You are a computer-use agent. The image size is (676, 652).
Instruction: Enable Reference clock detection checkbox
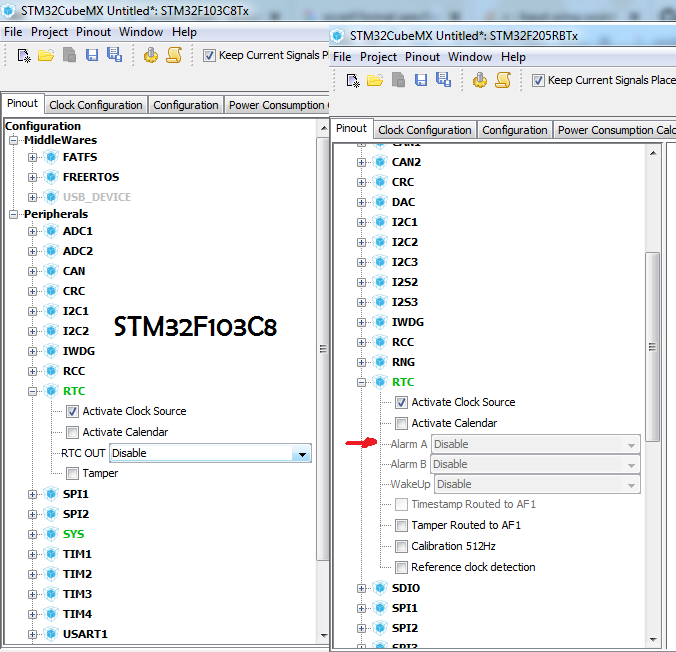(401, 567)
